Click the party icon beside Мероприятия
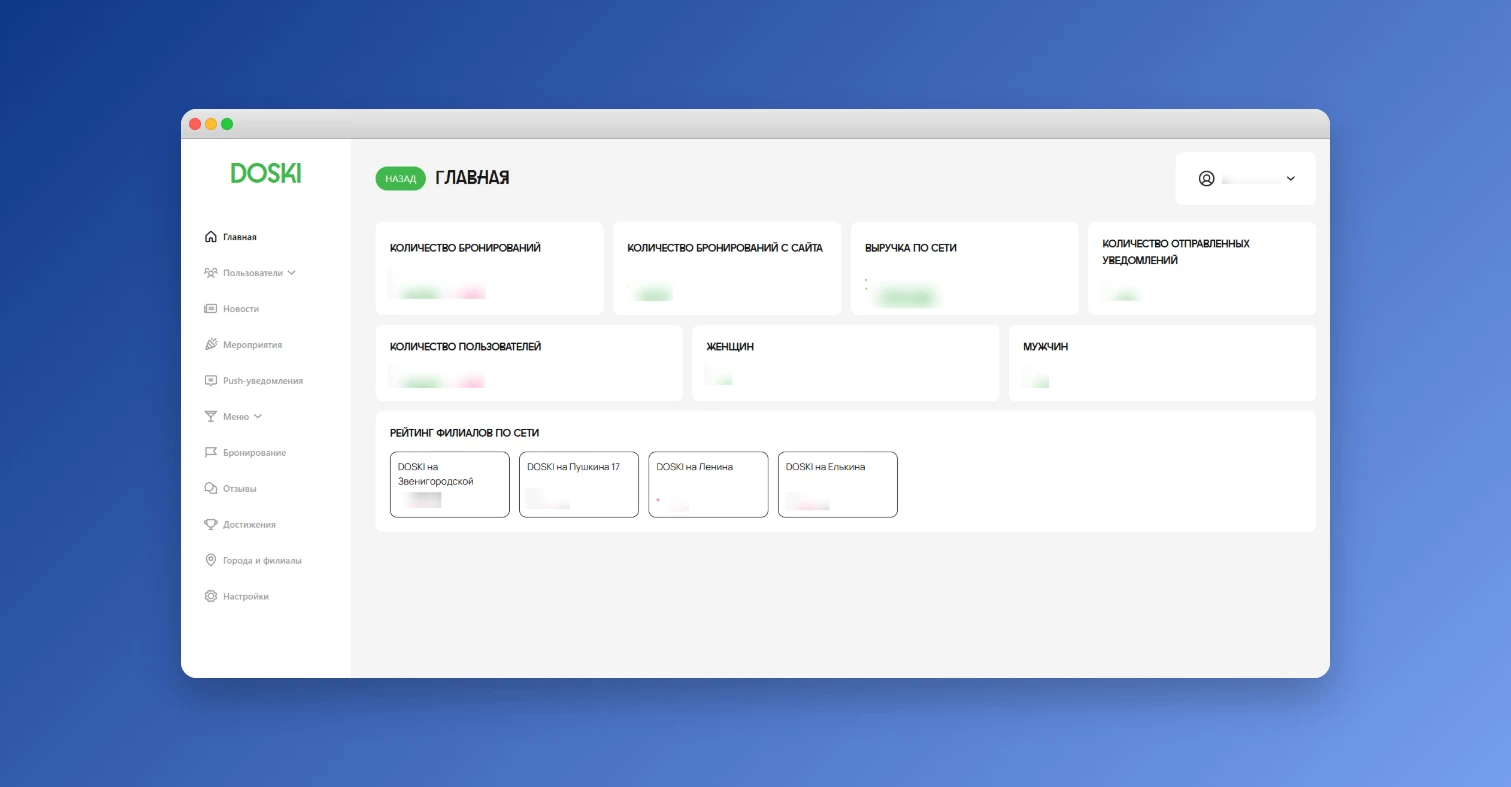 click(210, 344)
